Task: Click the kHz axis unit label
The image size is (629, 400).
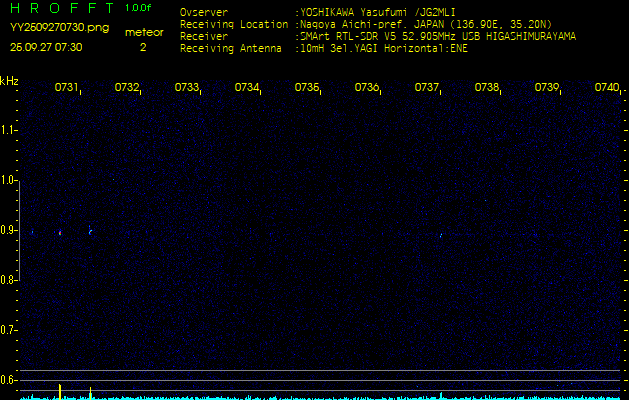Action: point(9,81)
